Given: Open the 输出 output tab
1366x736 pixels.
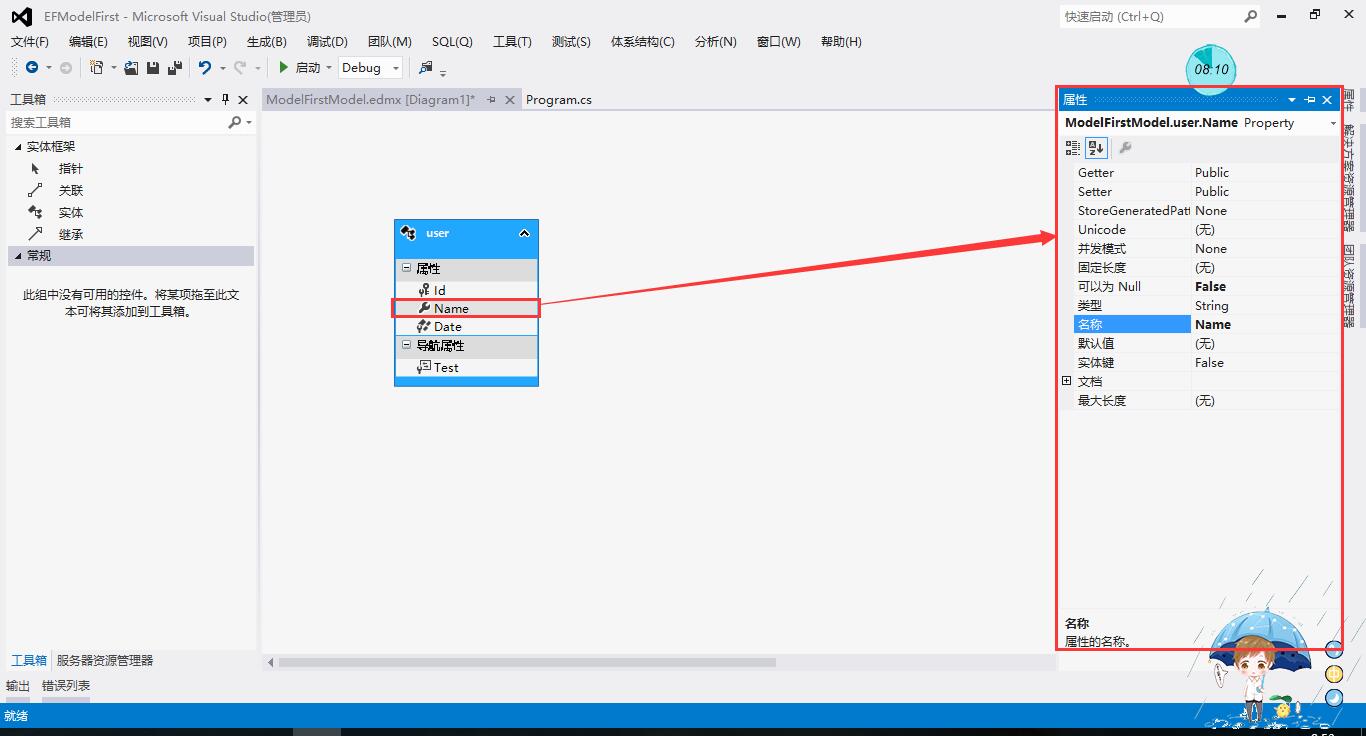Looking at the screenshot, I should (x=18, y=685).
